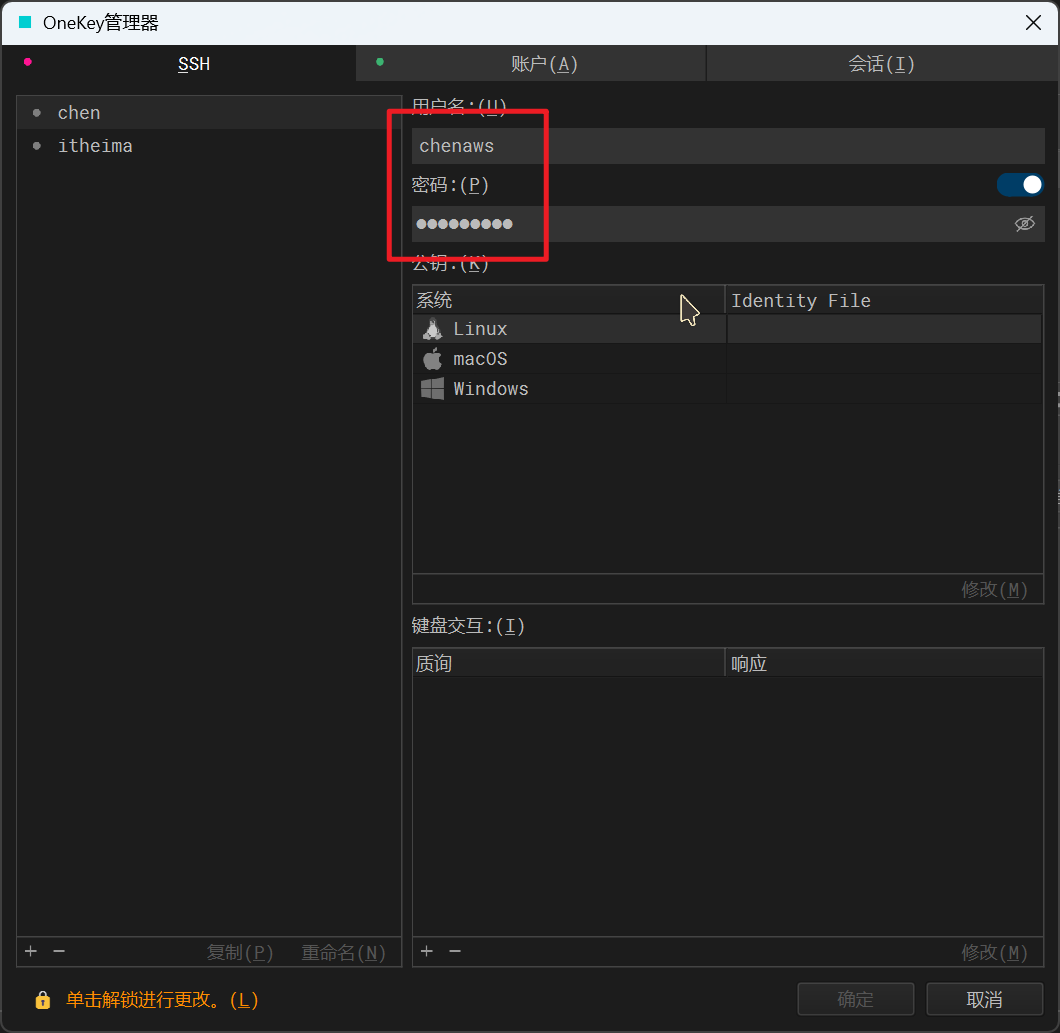Click the 复制(P) button

(240, 952)
